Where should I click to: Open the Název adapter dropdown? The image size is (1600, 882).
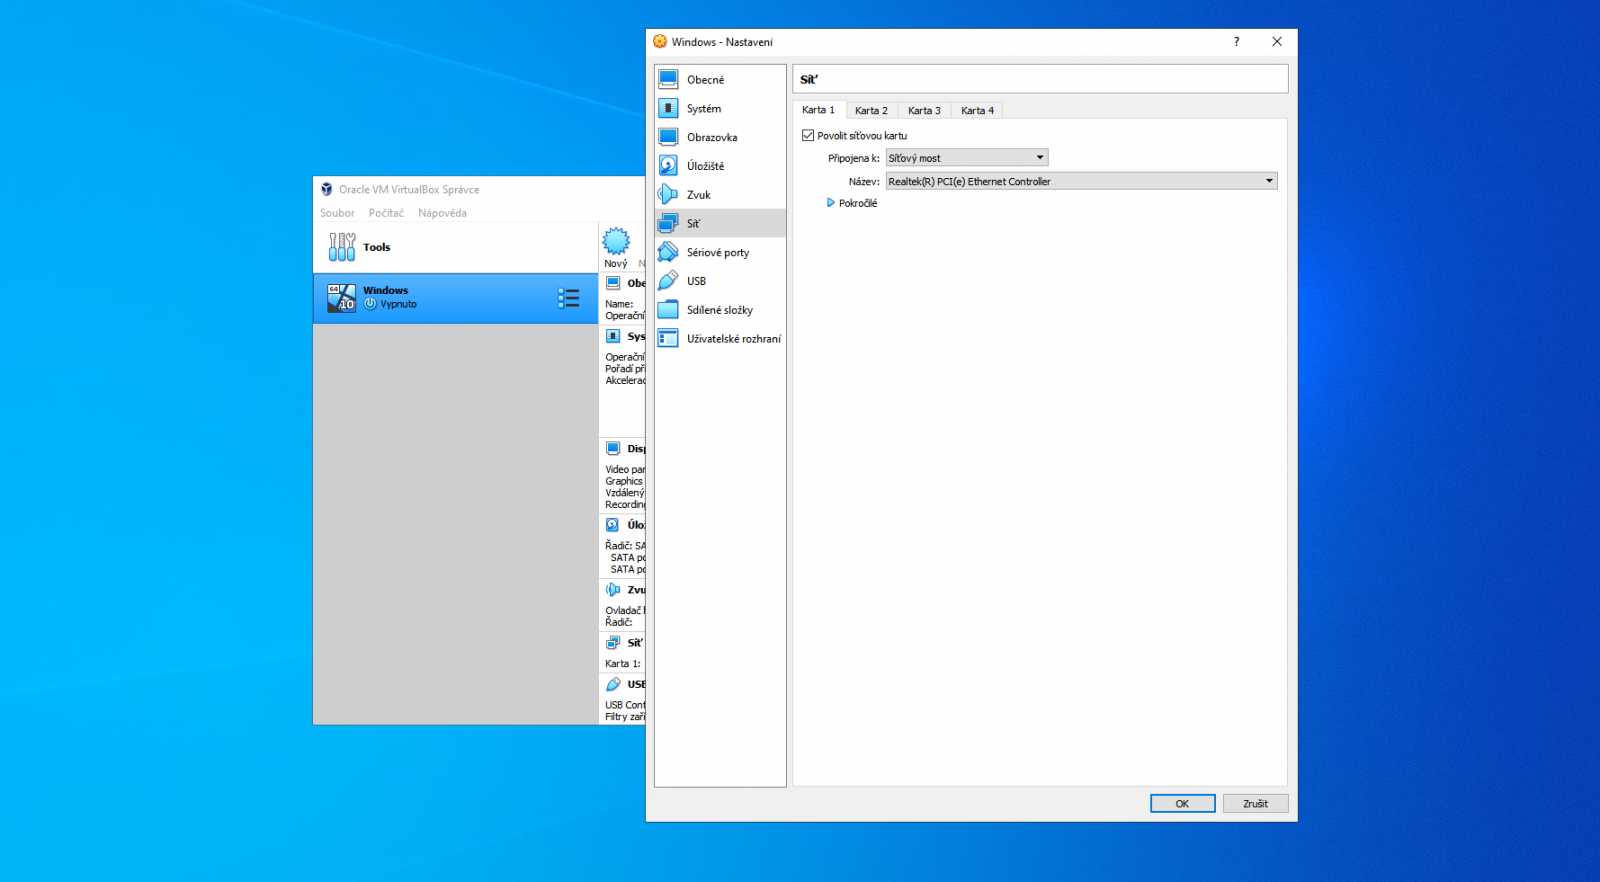1082,181
